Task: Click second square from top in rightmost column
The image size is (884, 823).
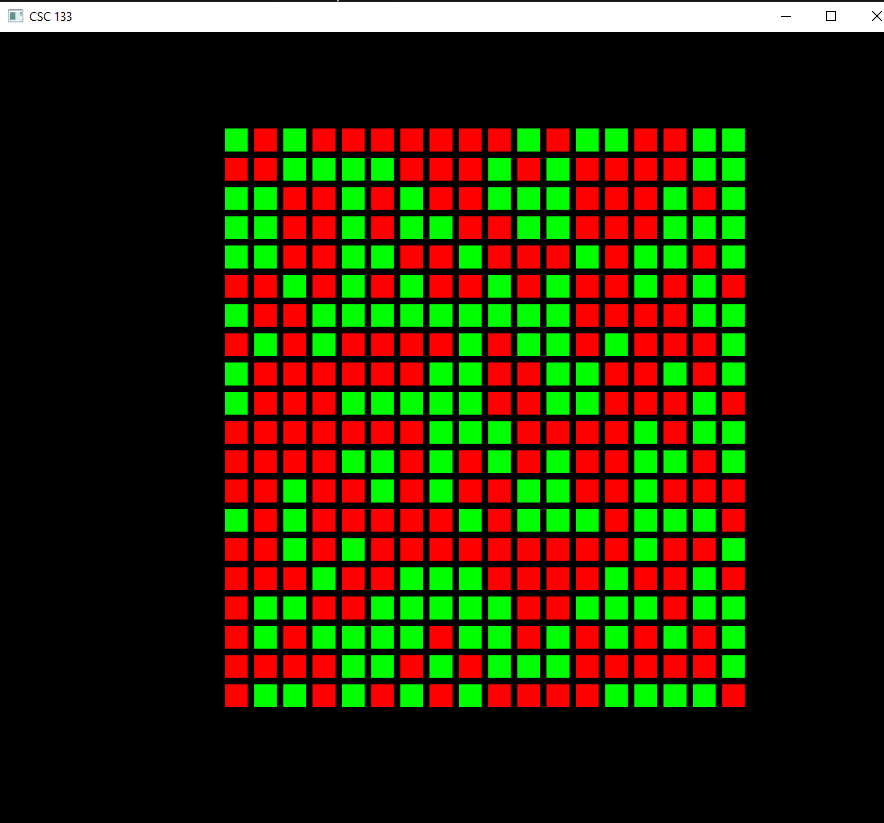Action: coord(734,169)
